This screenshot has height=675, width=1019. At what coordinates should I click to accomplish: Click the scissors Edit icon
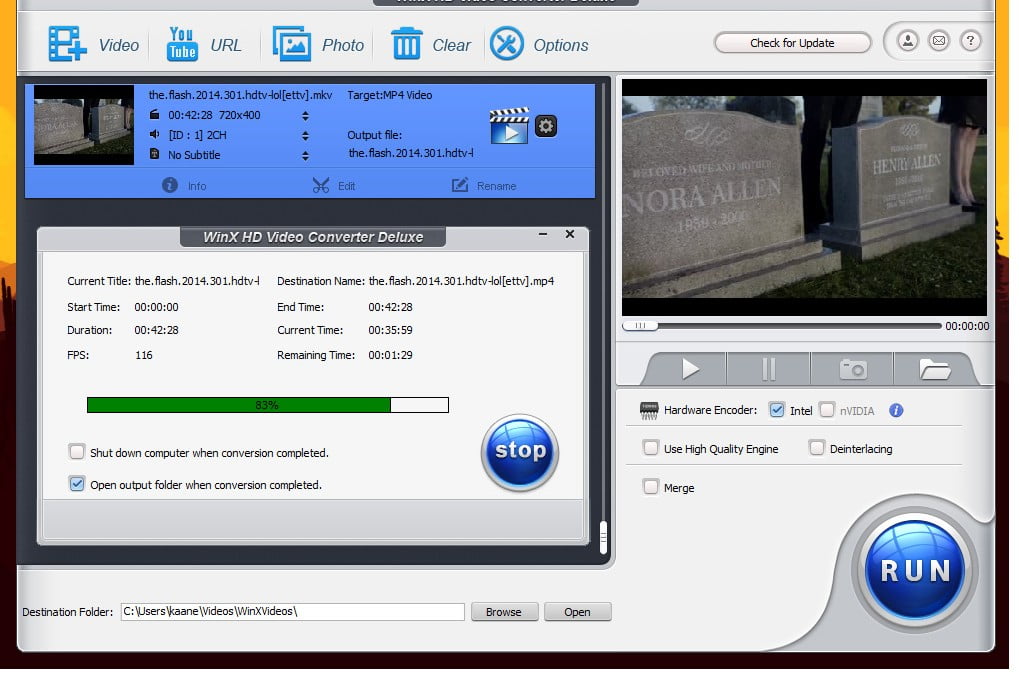click(324, 185)
